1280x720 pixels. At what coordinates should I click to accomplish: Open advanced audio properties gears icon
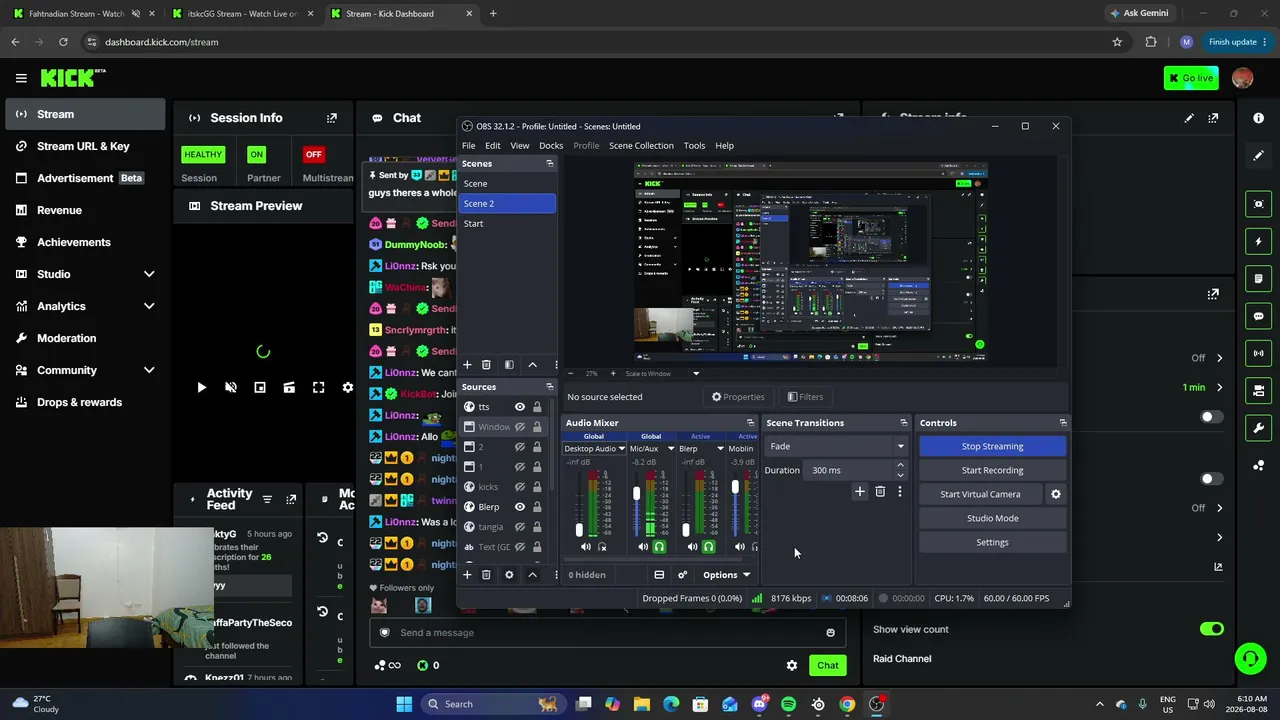coord(682,575)
